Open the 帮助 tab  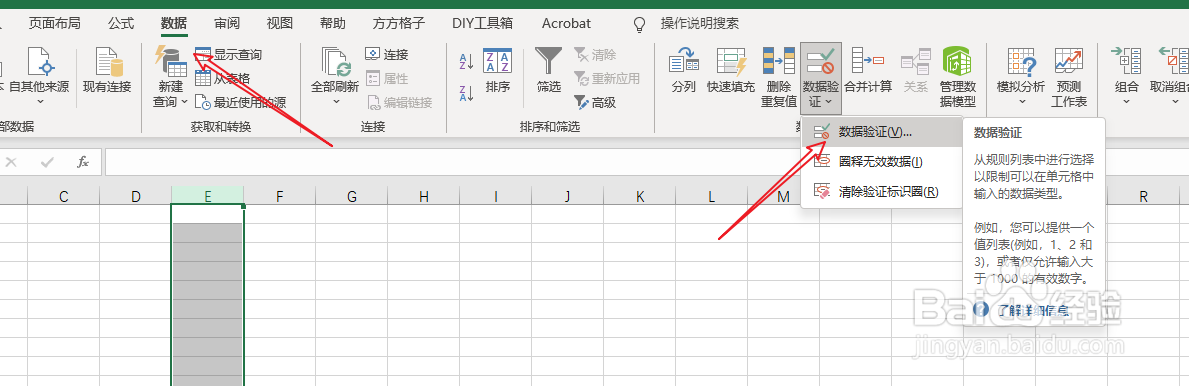coord(333,24)
